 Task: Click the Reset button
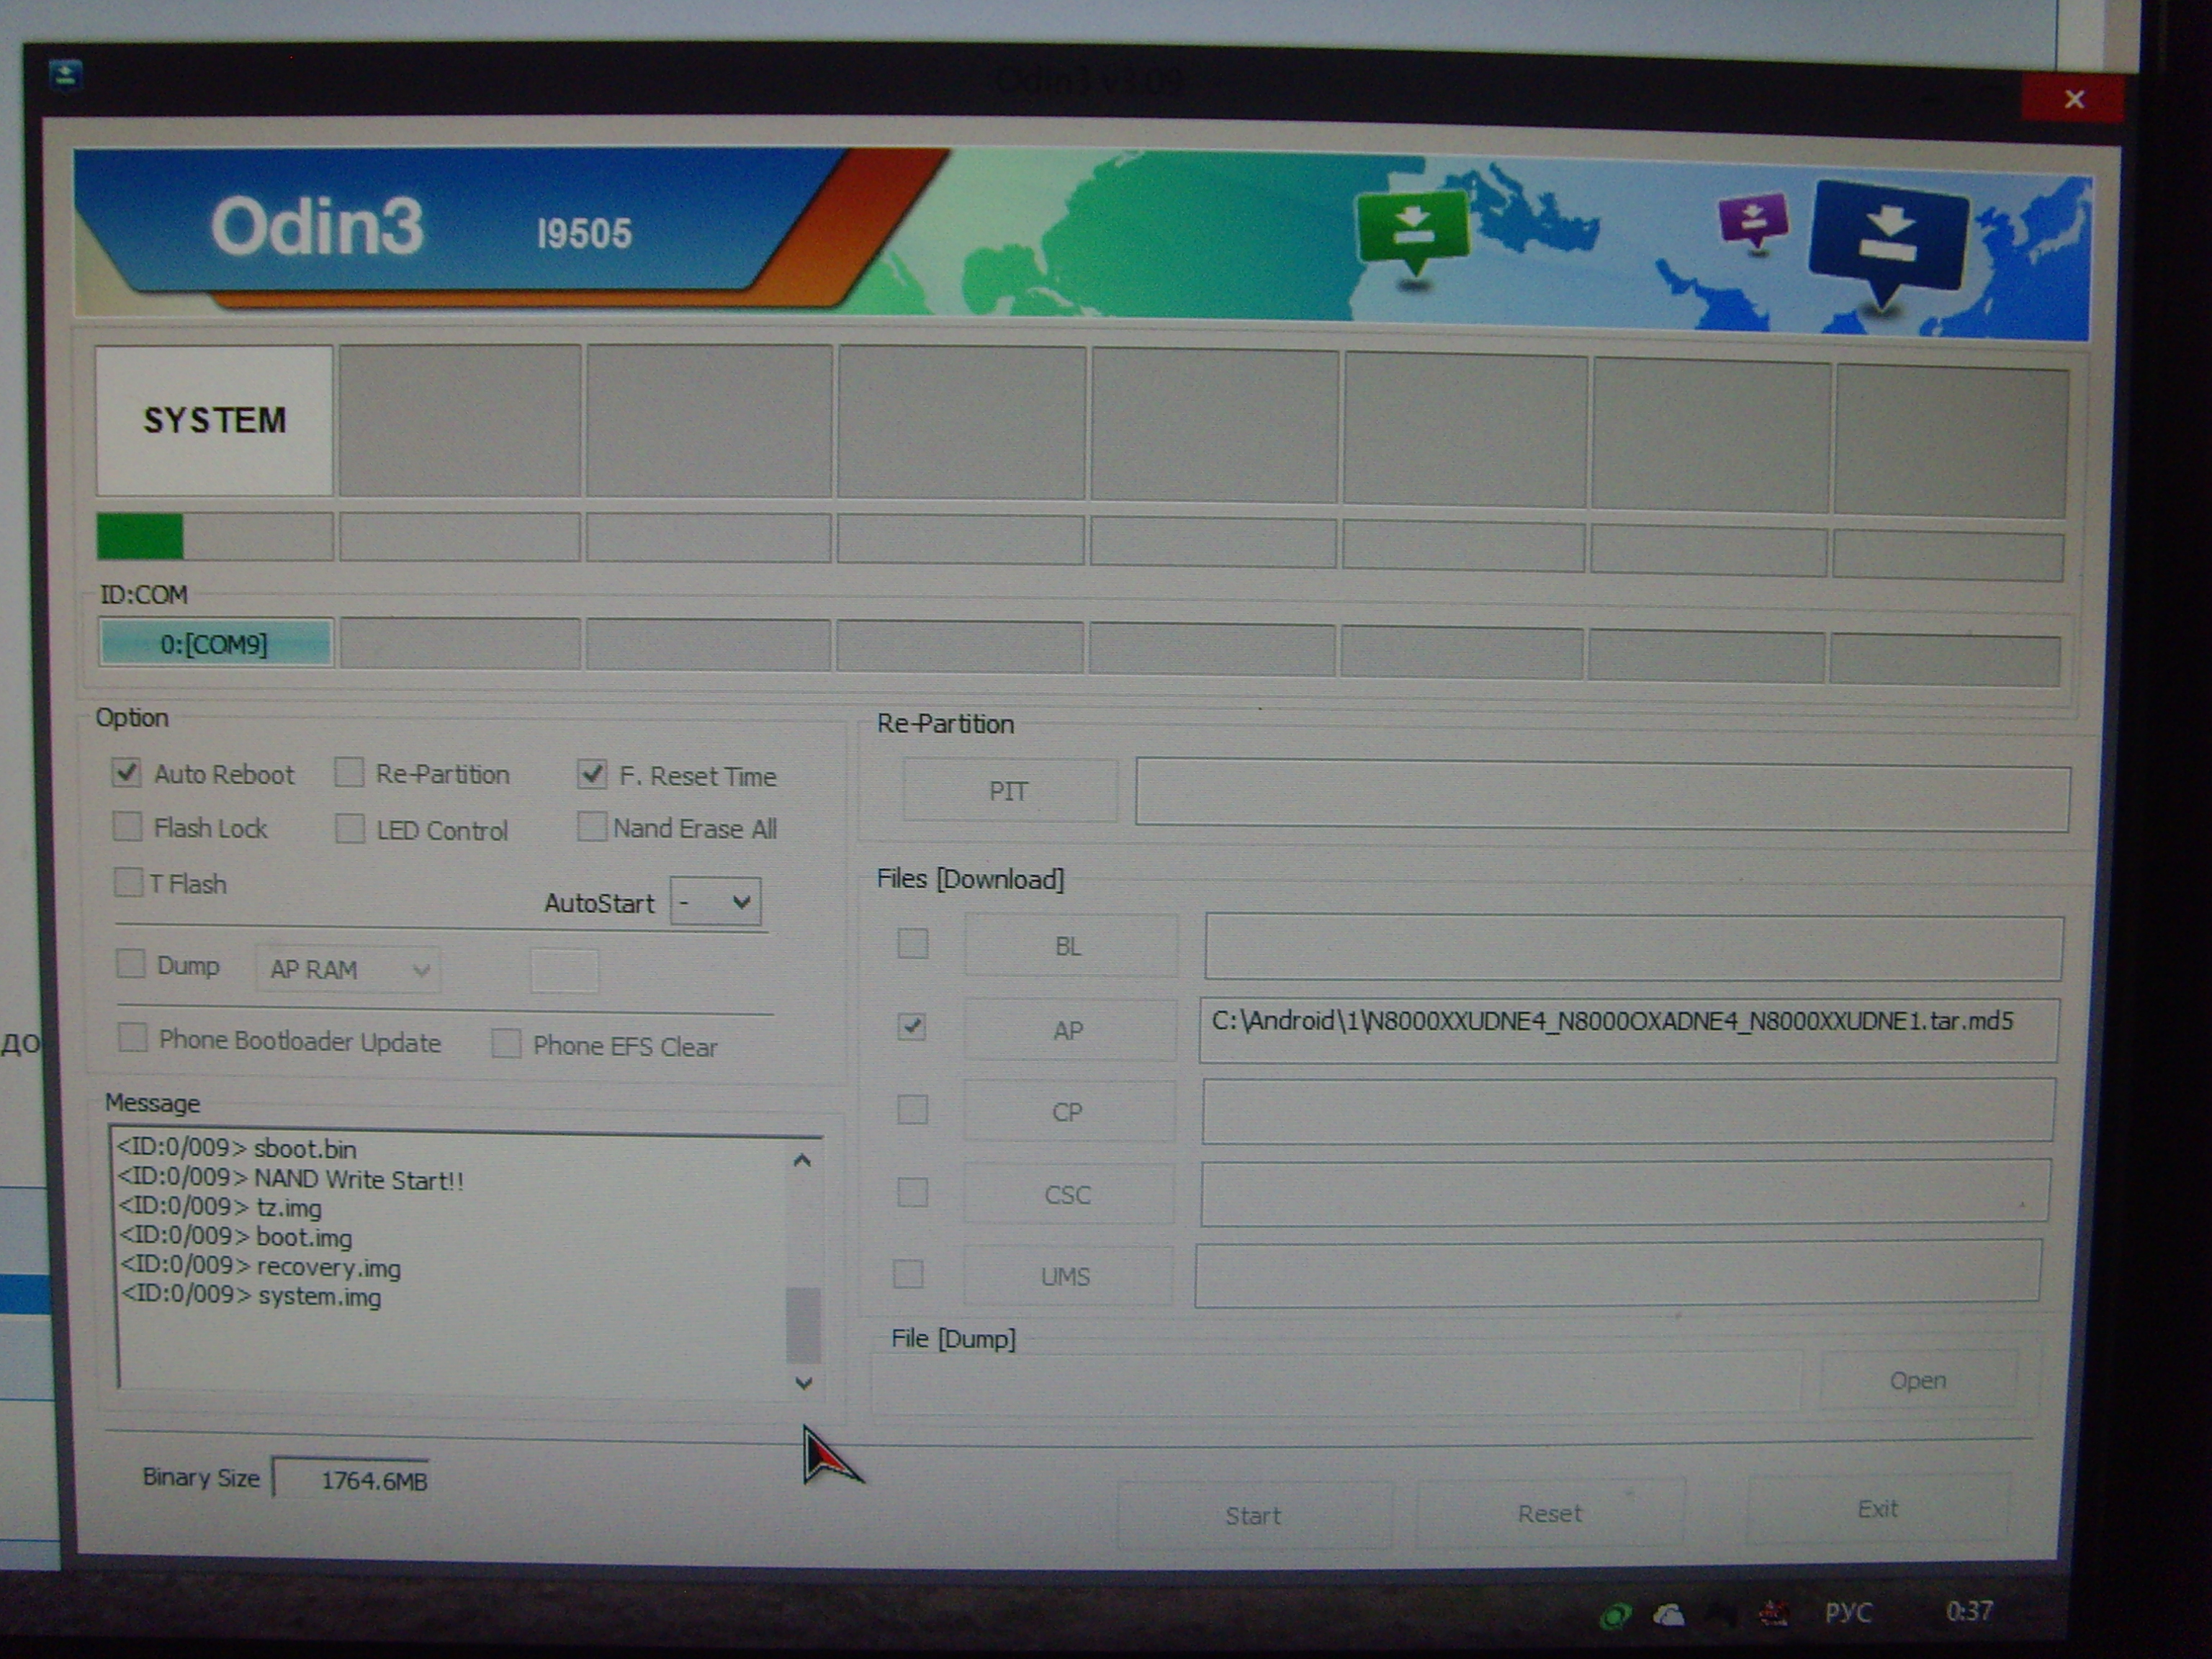click(1549, 1514)
